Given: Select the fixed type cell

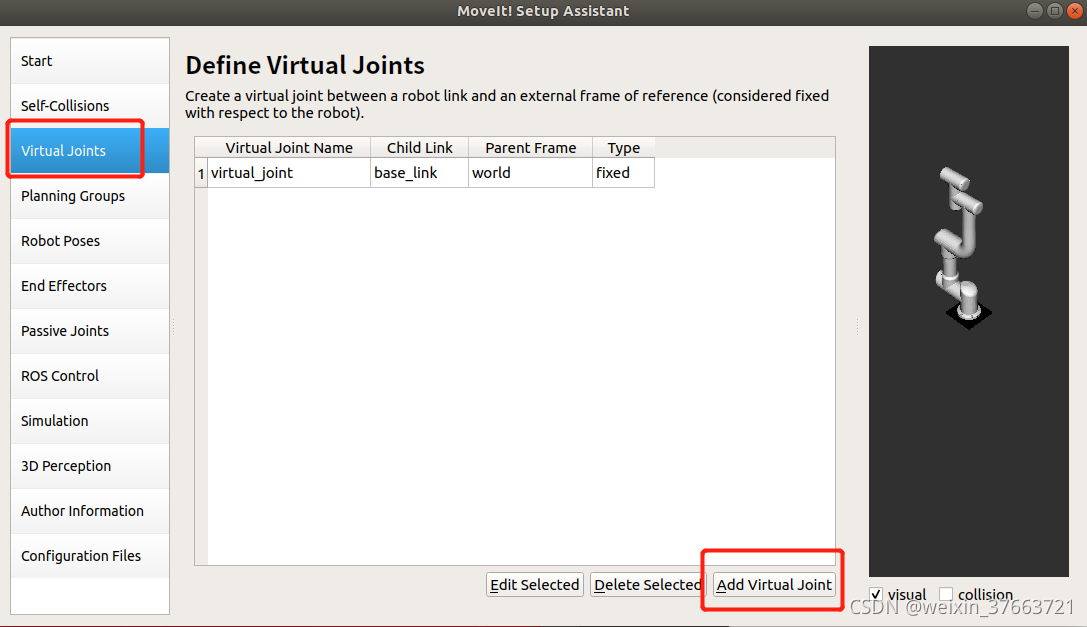Looking at the screenshot, I should click(x=623, y=173).
